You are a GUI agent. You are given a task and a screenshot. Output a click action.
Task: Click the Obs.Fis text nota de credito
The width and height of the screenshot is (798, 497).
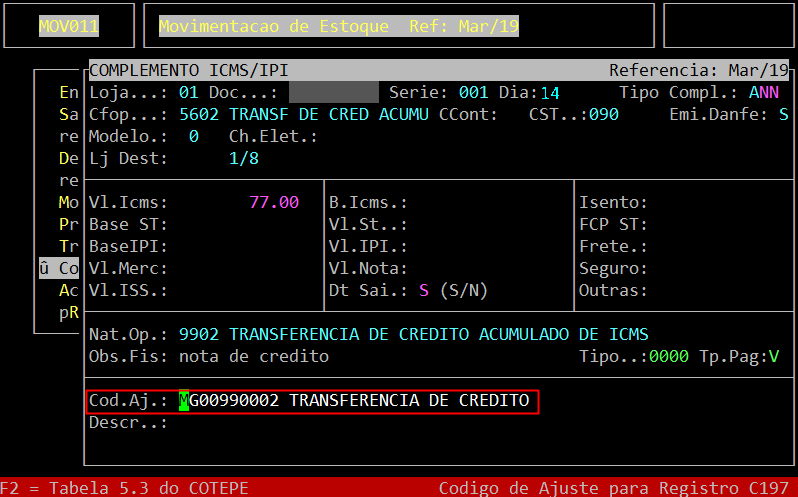coord(254,356)
